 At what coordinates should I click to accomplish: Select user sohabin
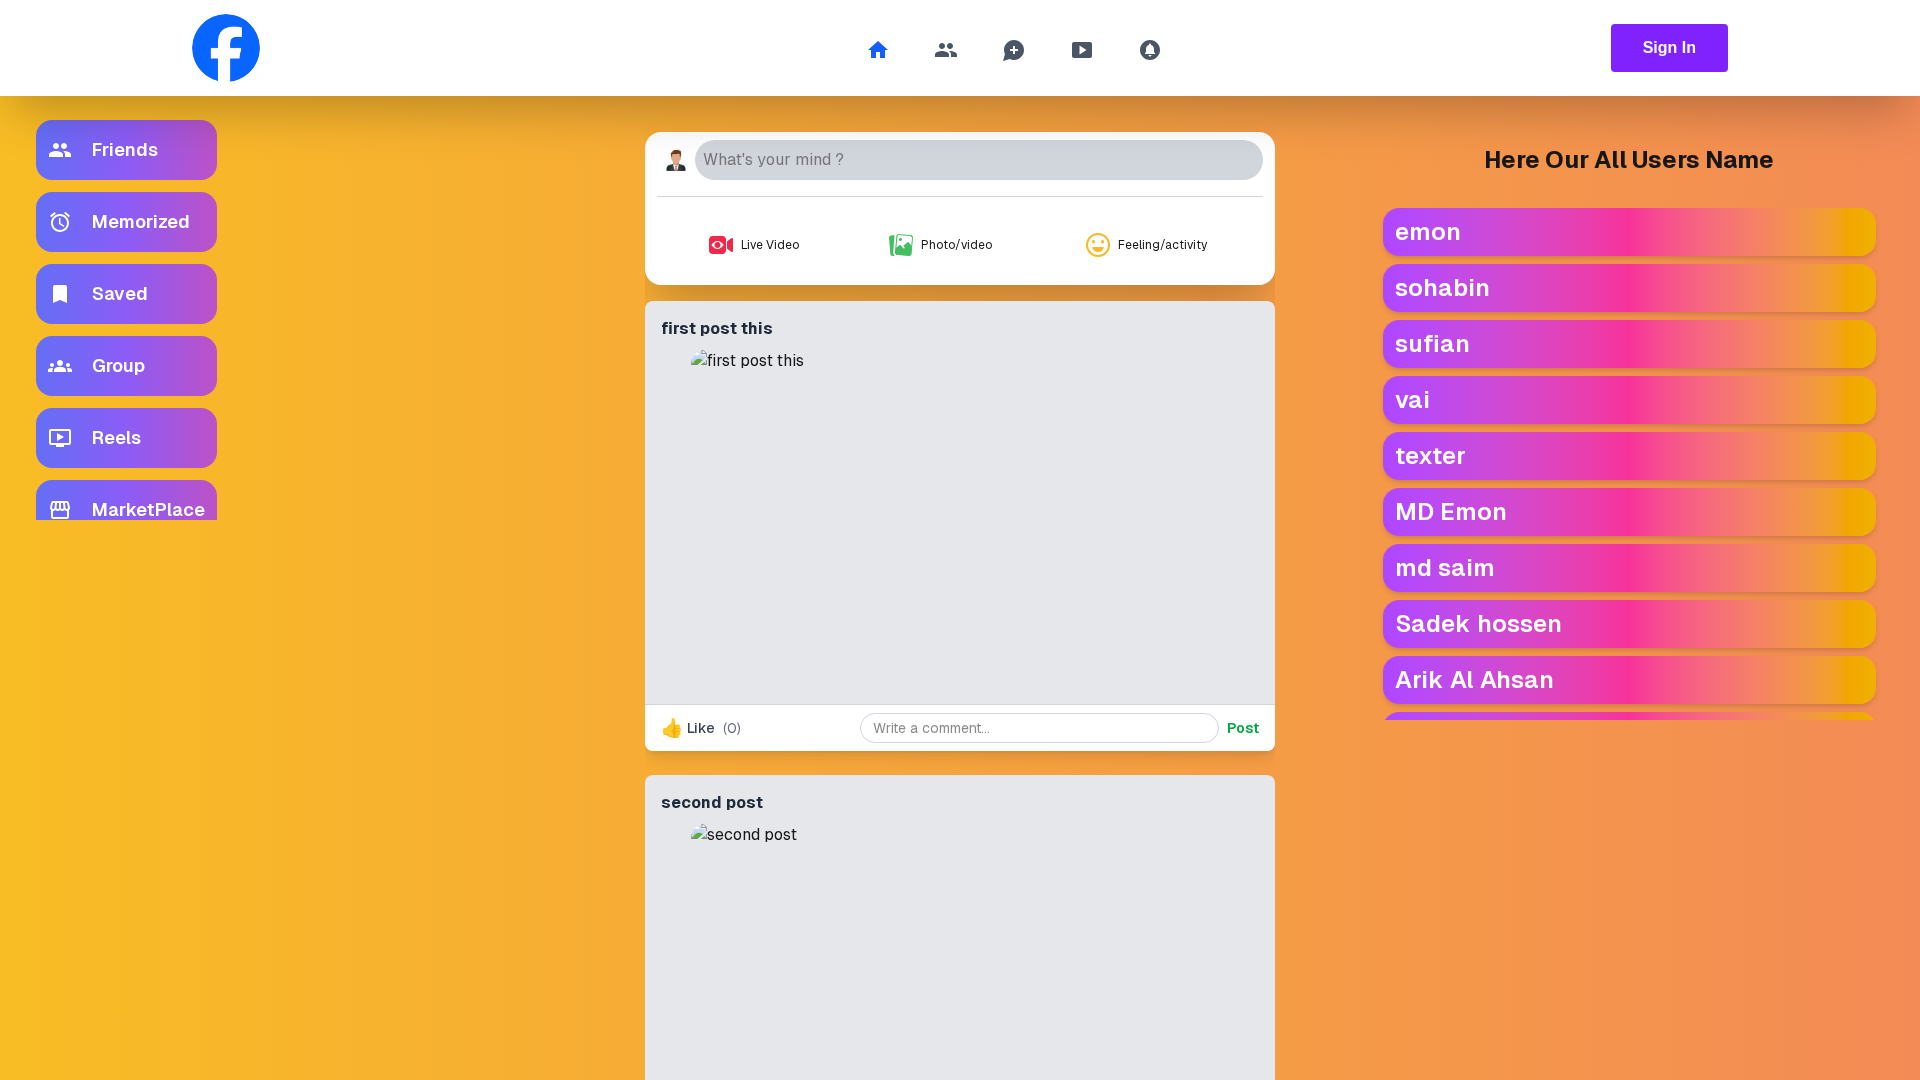pyautogui.click(x=1629, y=288)
